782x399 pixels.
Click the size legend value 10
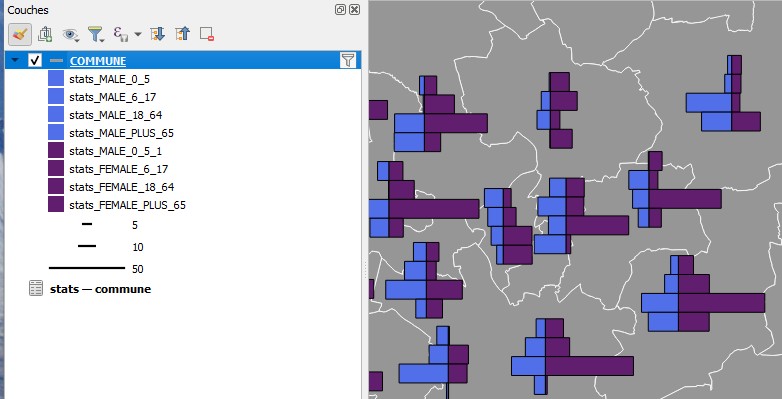click(138, 247)
